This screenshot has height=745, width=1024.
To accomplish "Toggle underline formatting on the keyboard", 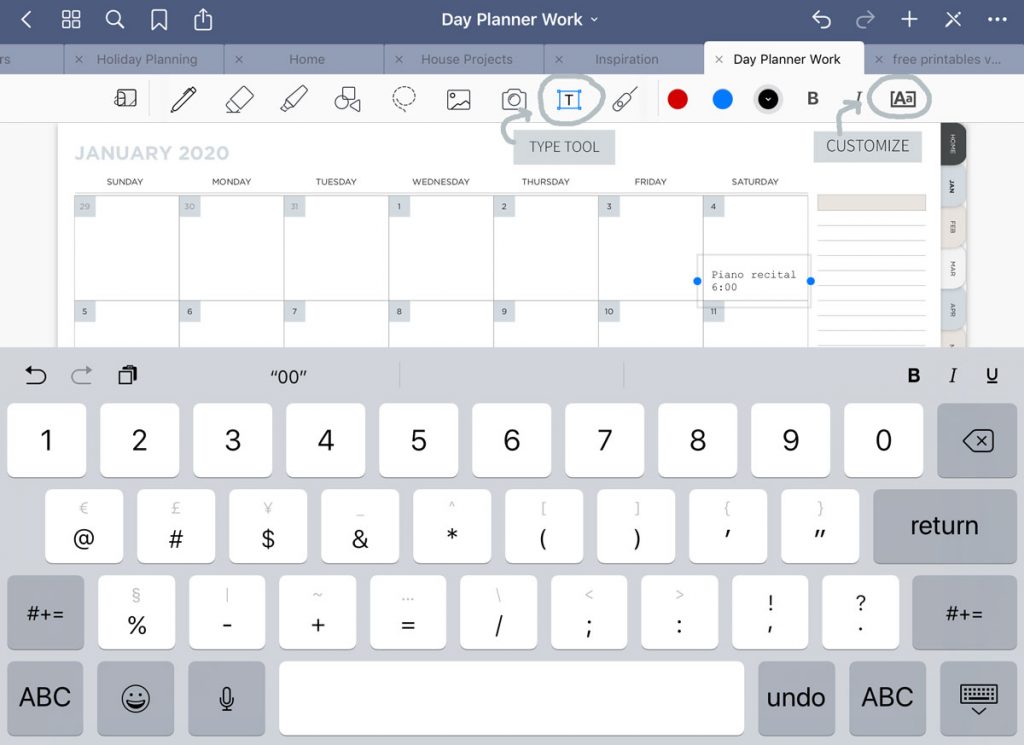I will coord(991,375).
